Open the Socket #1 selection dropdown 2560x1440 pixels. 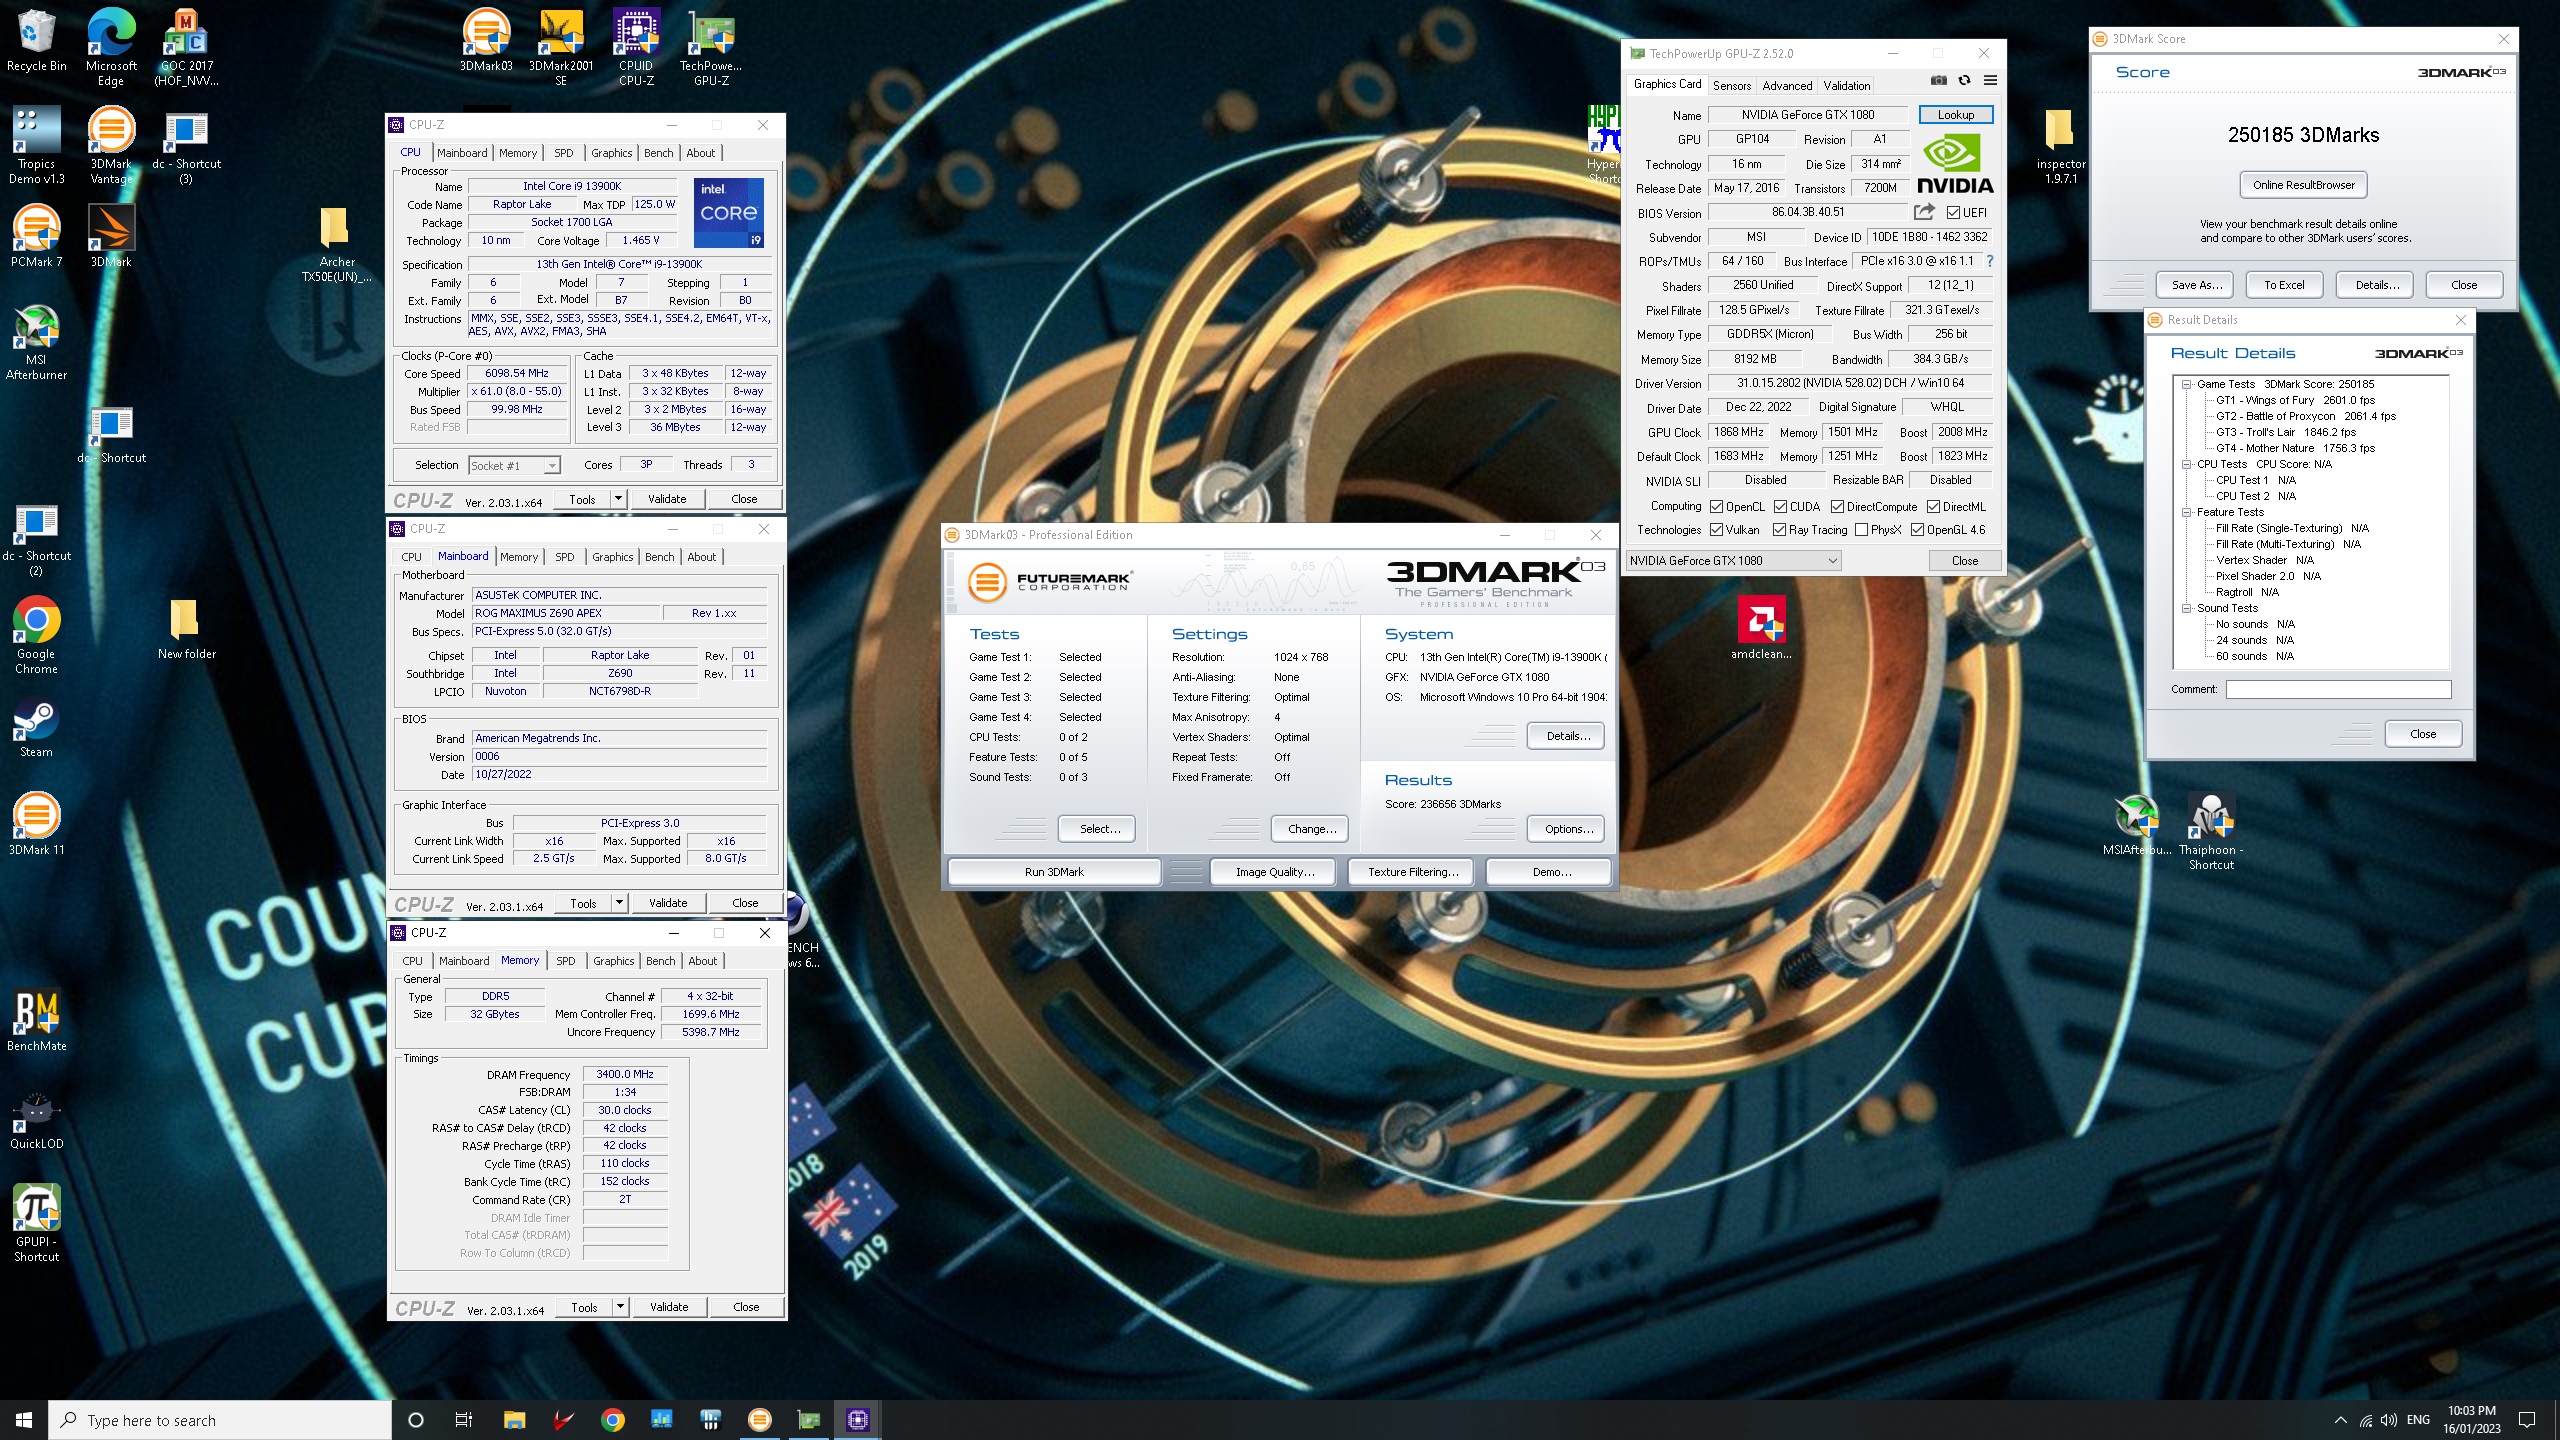point(514,465)
